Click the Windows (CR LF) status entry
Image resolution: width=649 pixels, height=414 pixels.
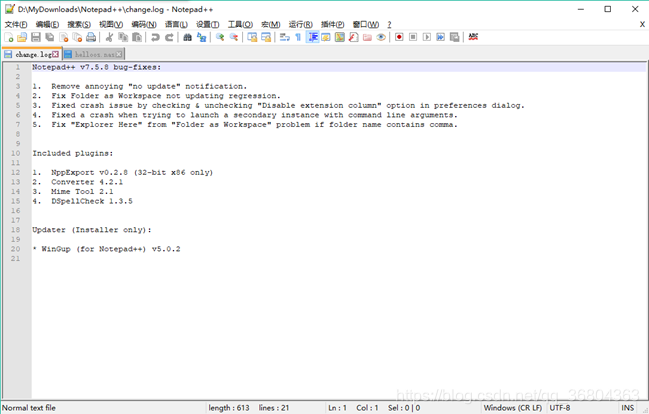click(513, 408)
